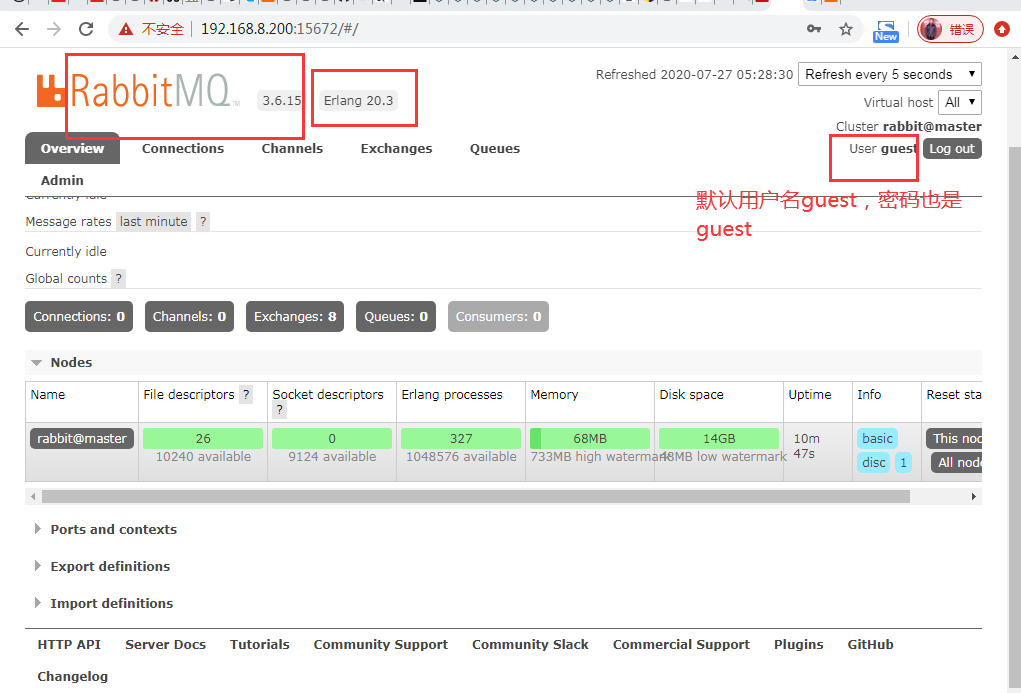Reload the page with the refresh icon
The image size is (1021, 693).
pos(86,29)
